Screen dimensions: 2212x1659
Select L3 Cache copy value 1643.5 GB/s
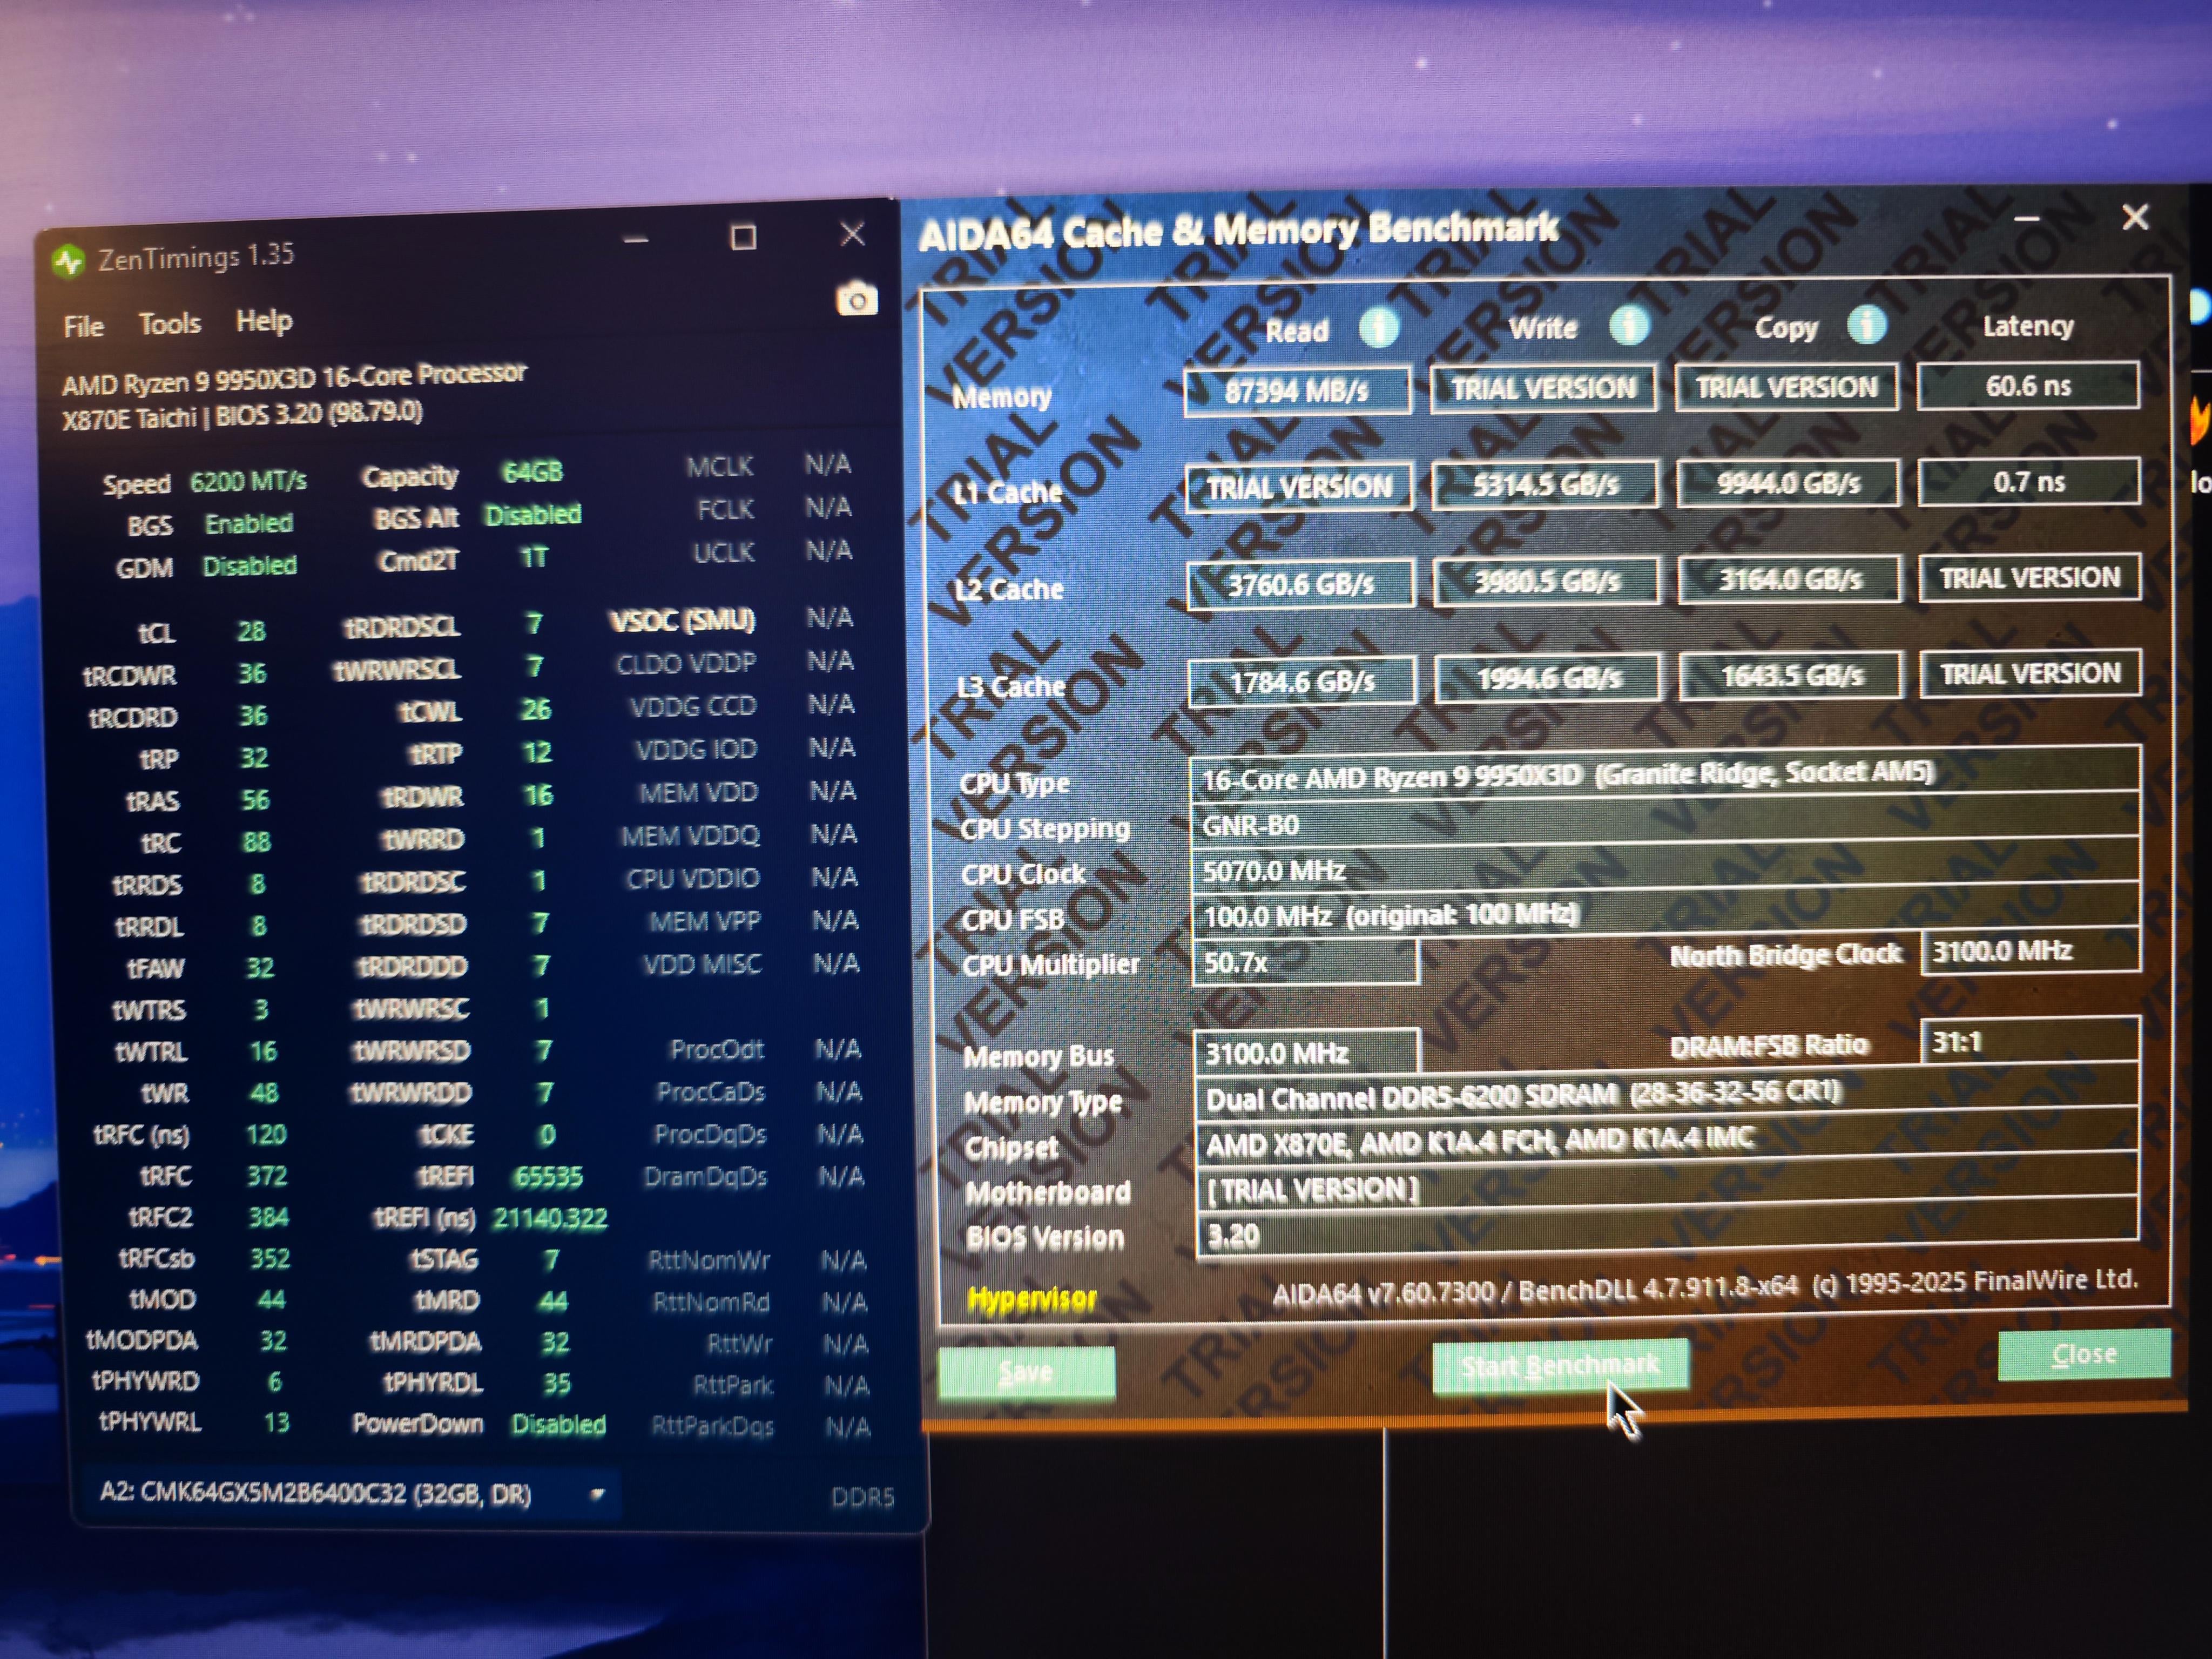[x=1791, y=677]
